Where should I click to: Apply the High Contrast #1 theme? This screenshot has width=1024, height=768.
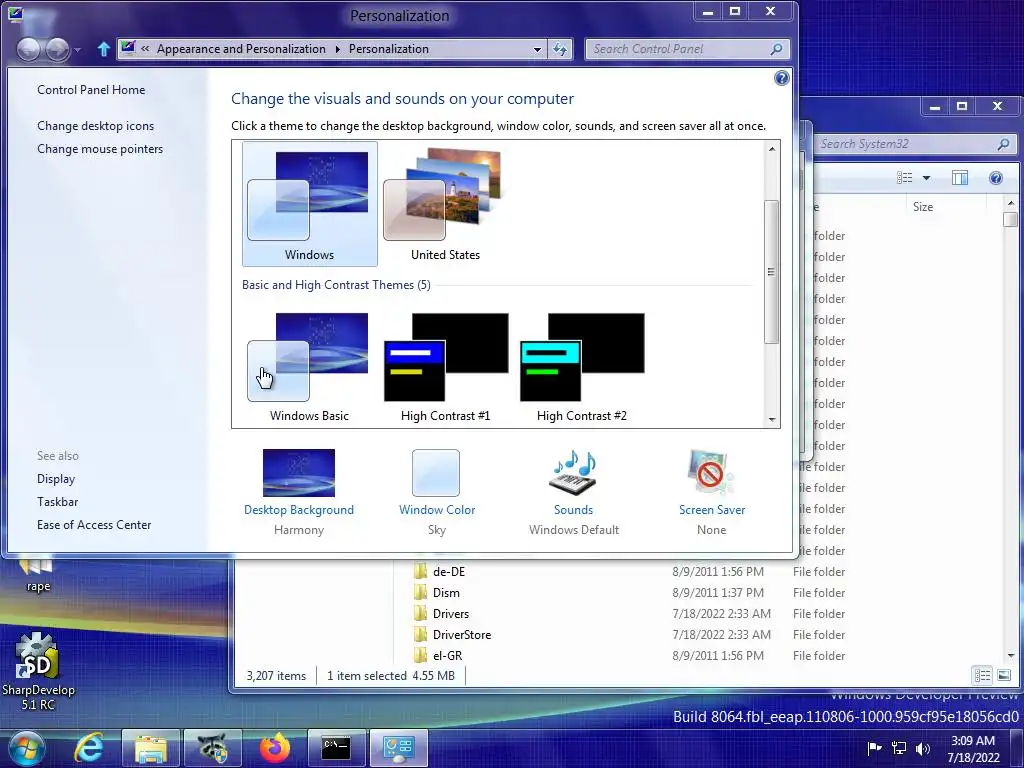click(x=445, y=367)
